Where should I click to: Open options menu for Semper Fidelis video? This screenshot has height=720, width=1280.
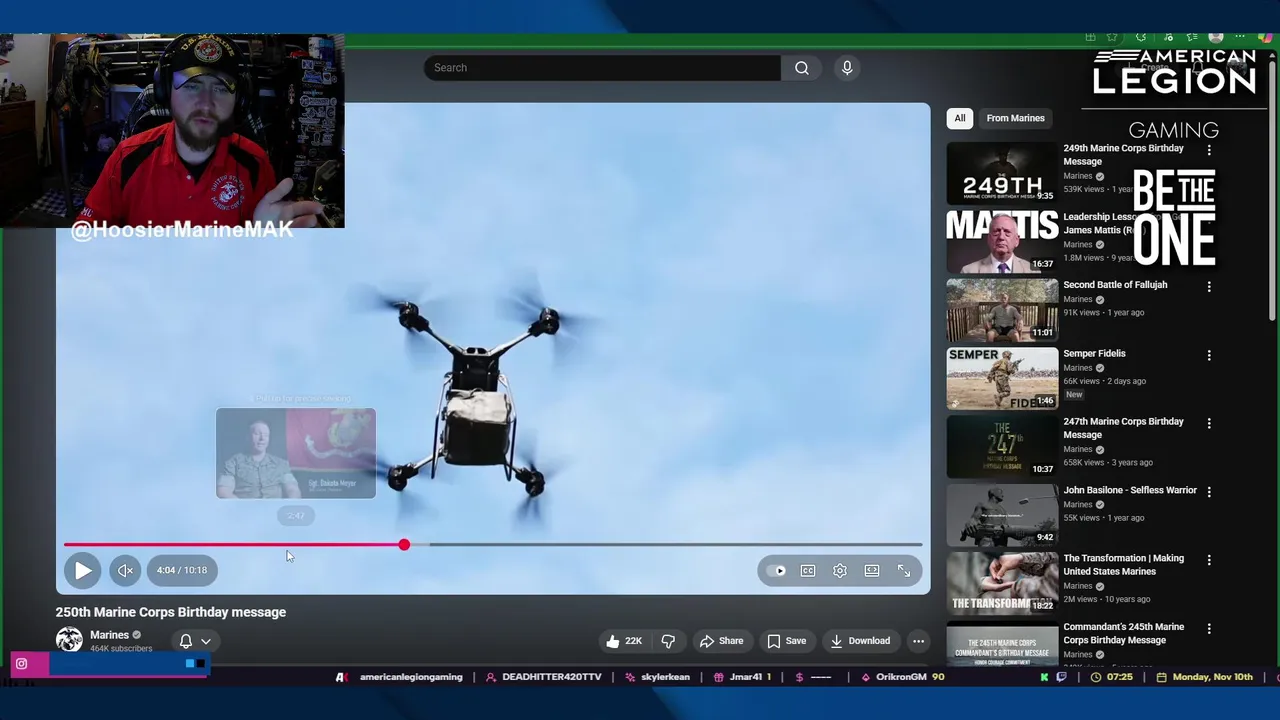1209,355
